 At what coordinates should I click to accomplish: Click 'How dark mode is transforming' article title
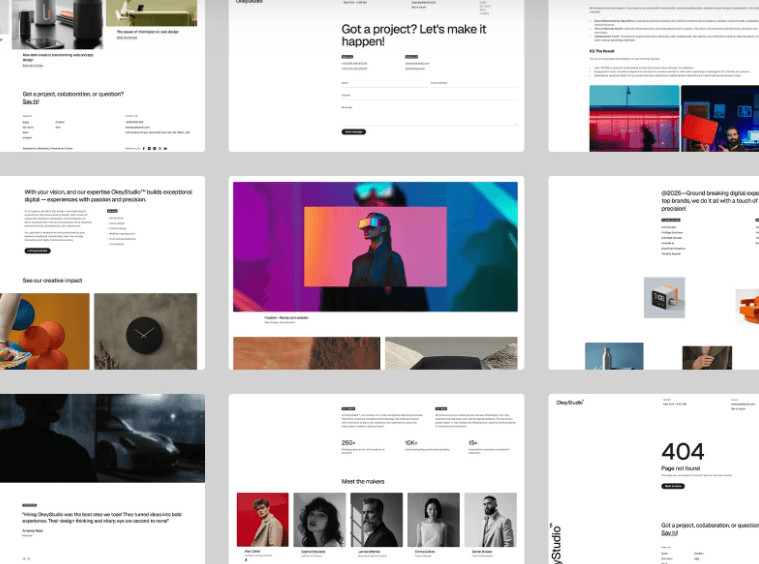58,57
